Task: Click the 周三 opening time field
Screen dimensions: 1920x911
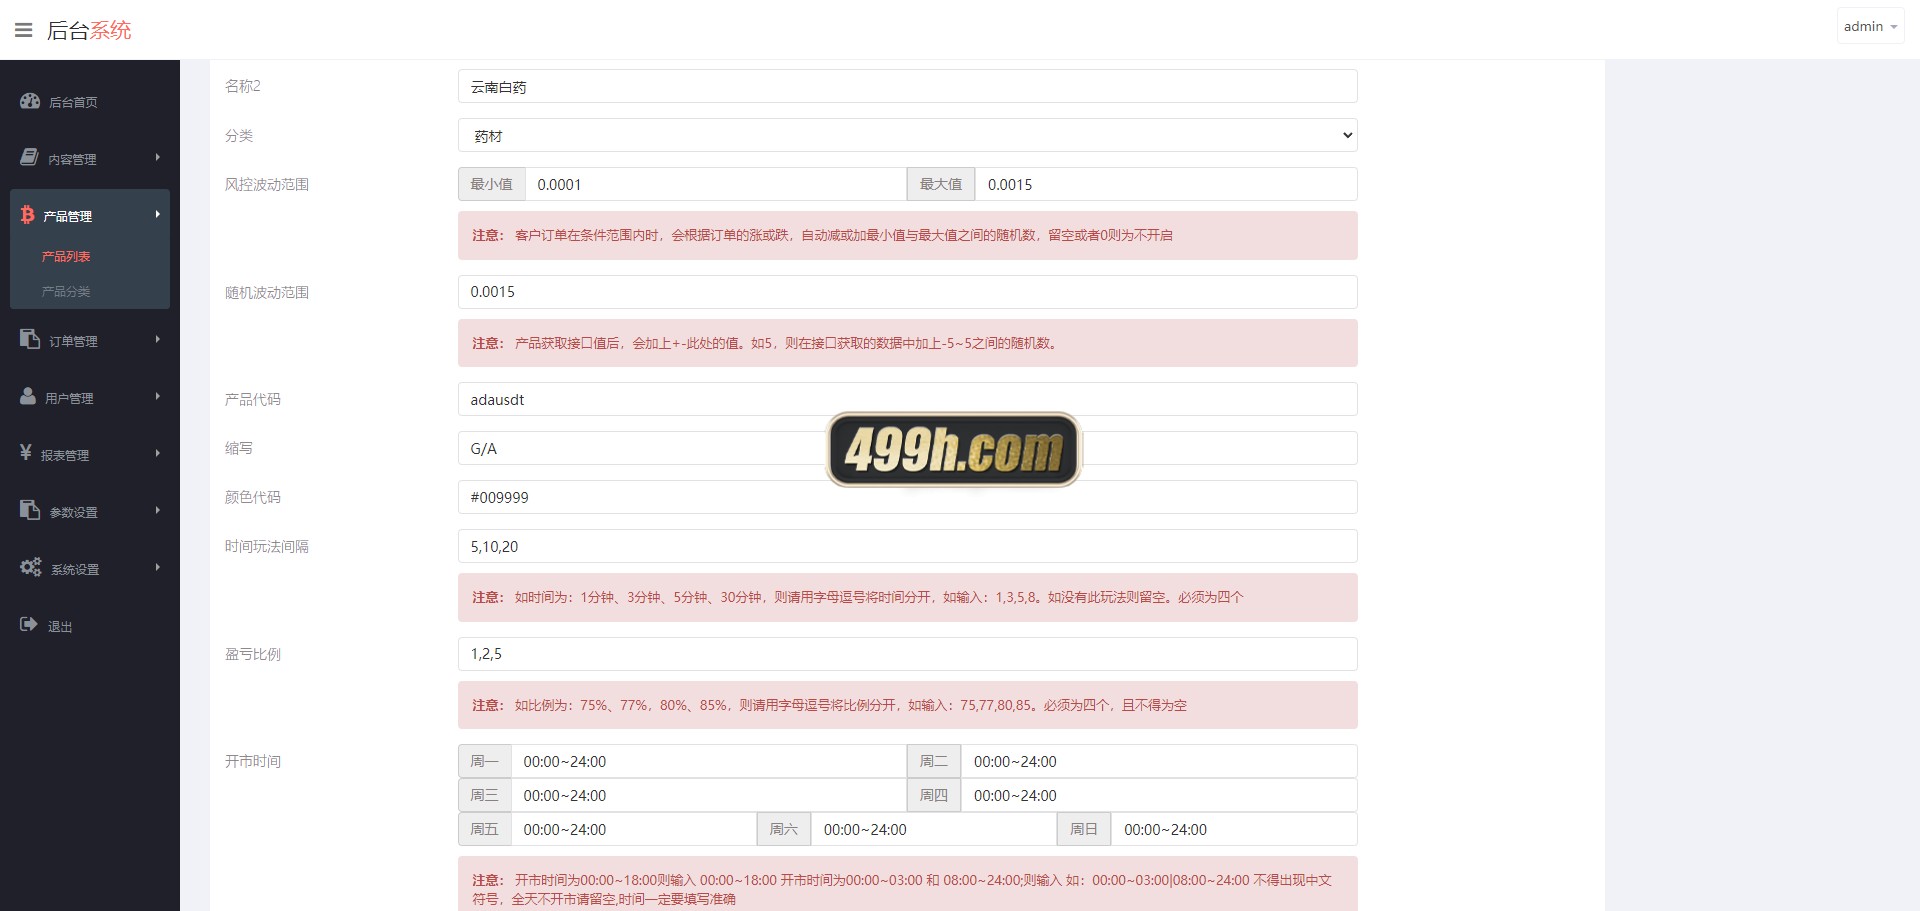Action: click(708, 795)
